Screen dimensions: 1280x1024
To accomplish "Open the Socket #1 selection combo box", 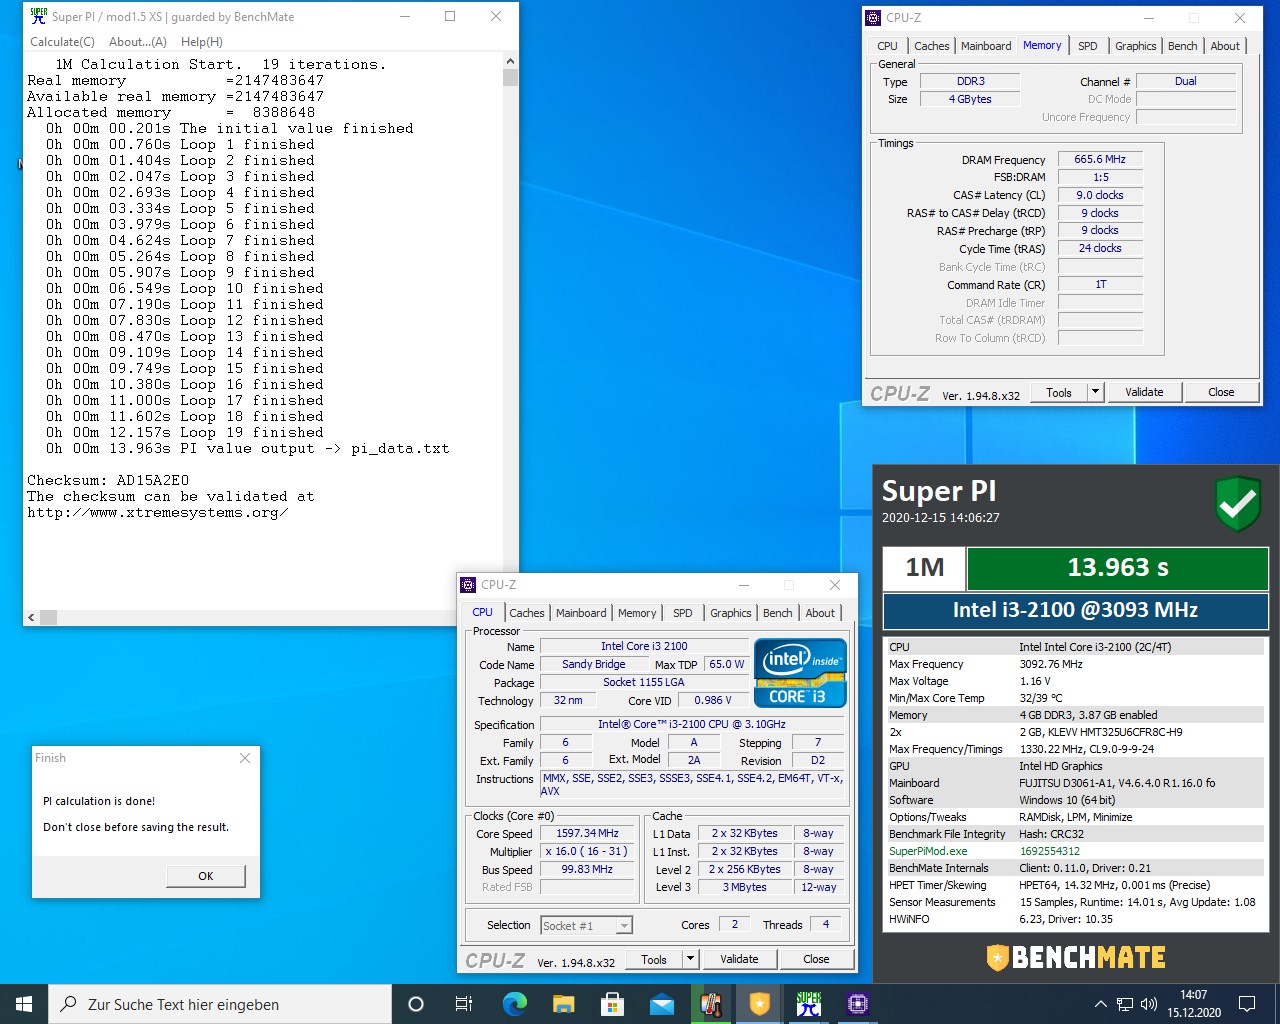I will point(587,925).
